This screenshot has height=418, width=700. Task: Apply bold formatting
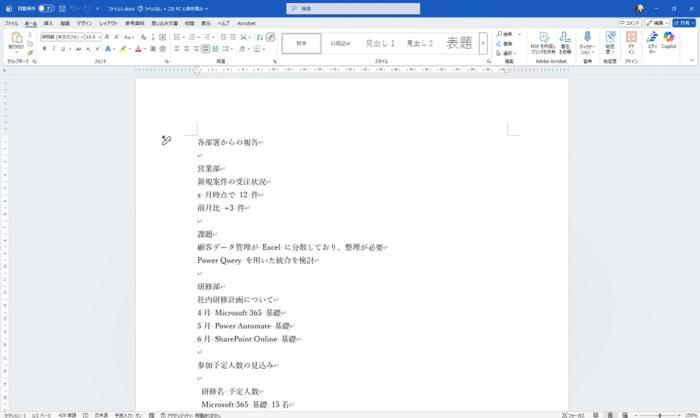click(x=44, y=48)
